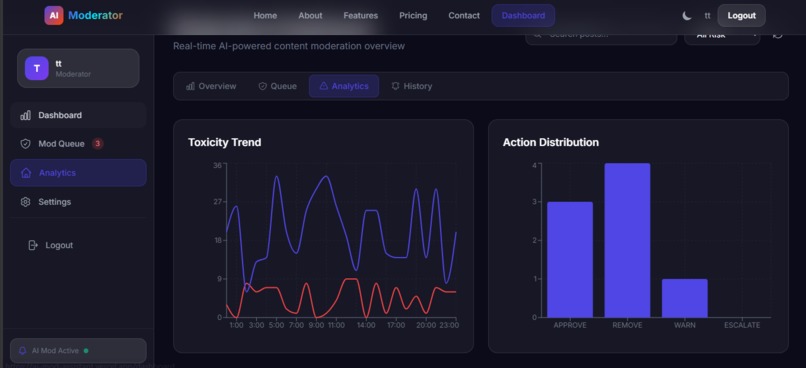The height and width of the screenshot is (368, 806).
Task: Open Mod Queue shield icon in sidebar
Action: tap(25, 144)
